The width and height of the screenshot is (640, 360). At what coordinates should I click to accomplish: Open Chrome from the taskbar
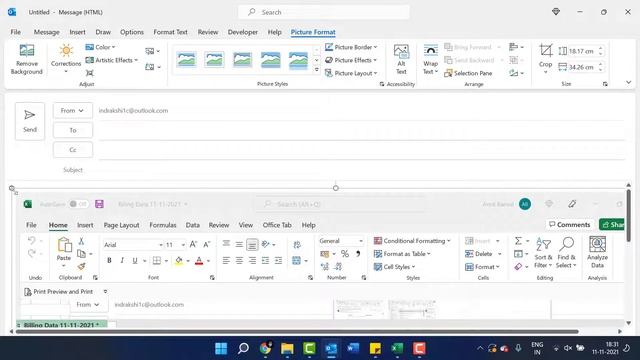coord(265,349)
